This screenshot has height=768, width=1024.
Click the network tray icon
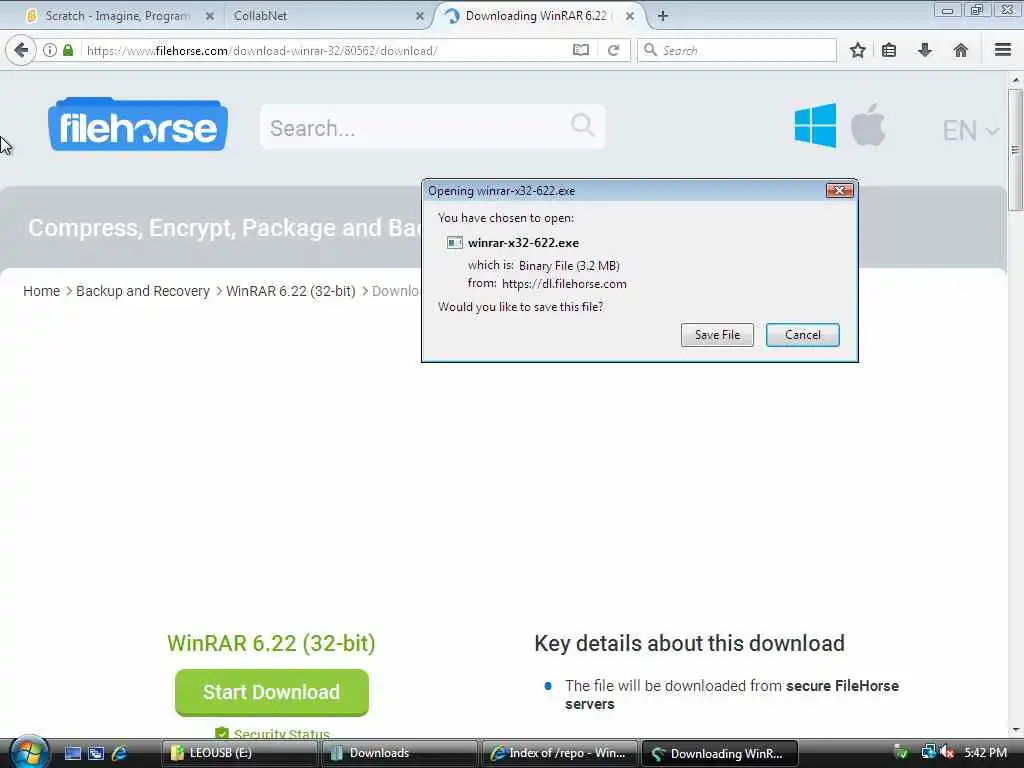coord(928,752)
